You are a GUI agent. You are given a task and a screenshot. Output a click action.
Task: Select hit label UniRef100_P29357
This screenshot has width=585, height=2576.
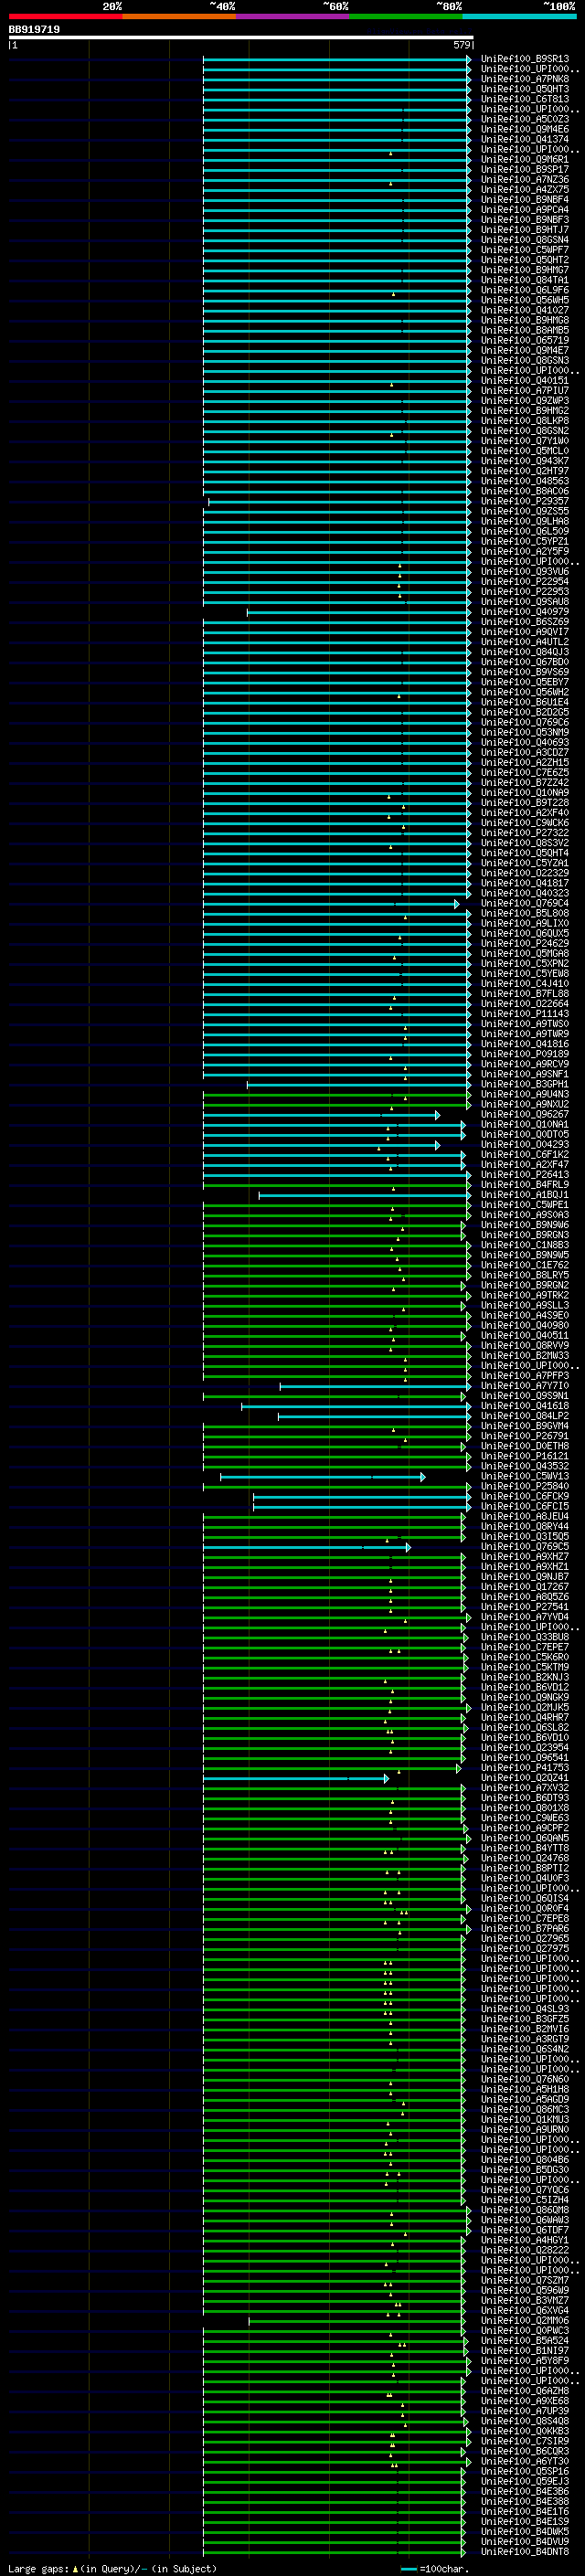pos(525,501)
